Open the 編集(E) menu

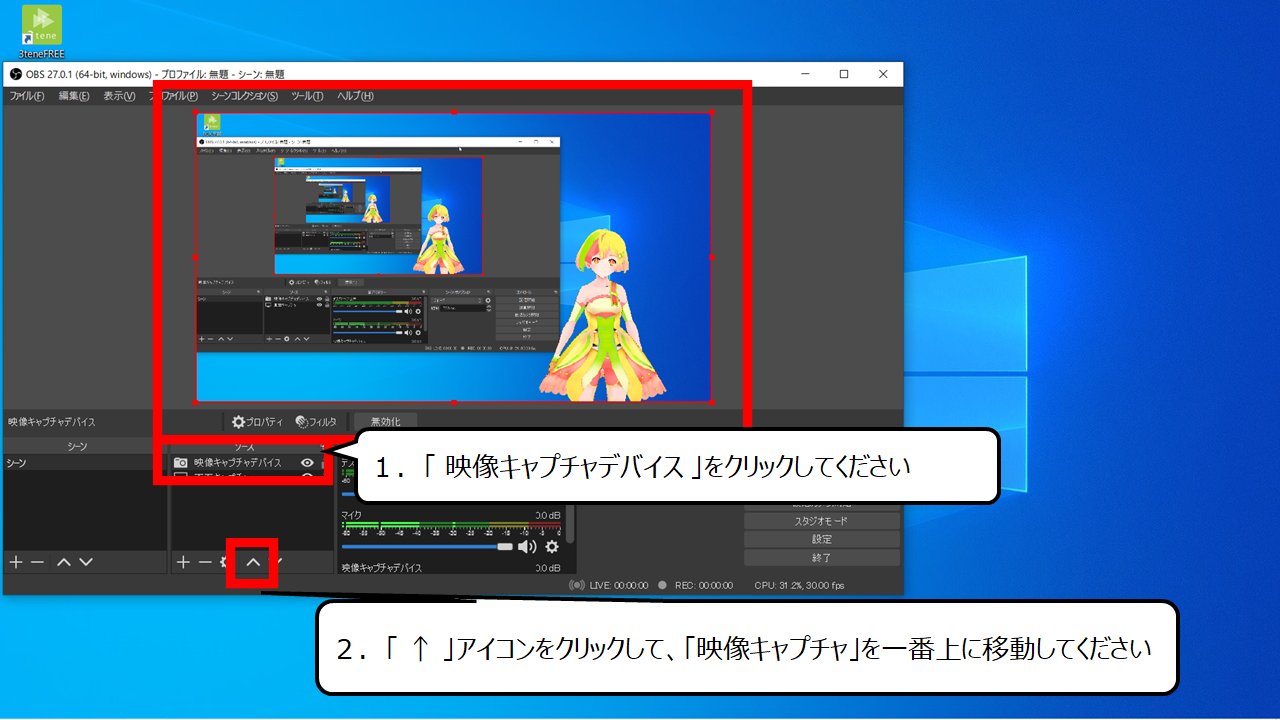tap(74, 96)
